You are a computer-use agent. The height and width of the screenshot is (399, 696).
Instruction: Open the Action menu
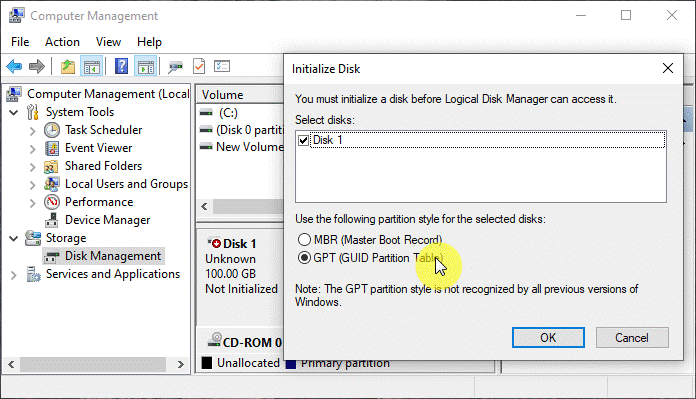pyautogui.click(x=62, y=42)
